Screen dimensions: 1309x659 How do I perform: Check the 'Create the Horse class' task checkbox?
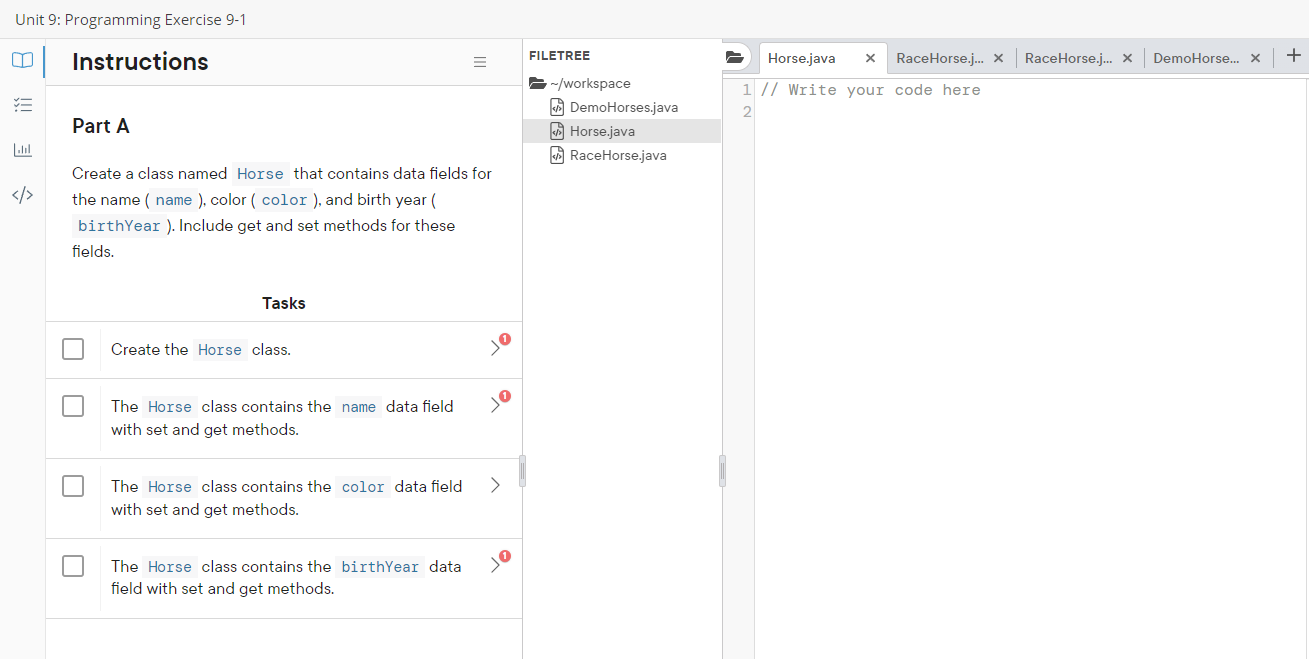[73, 349]
